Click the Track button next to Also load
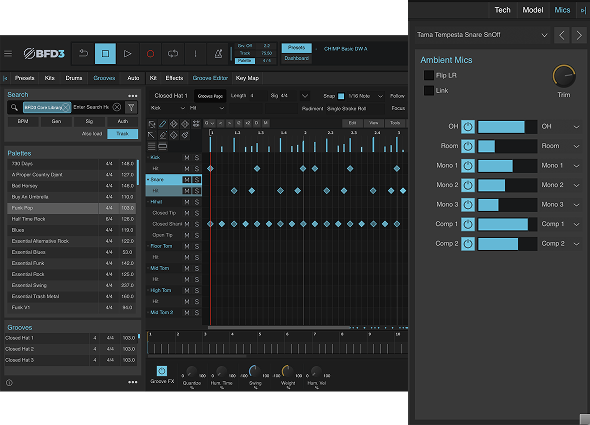The width and height of the screenshot is (590, 425). (122, 134)
